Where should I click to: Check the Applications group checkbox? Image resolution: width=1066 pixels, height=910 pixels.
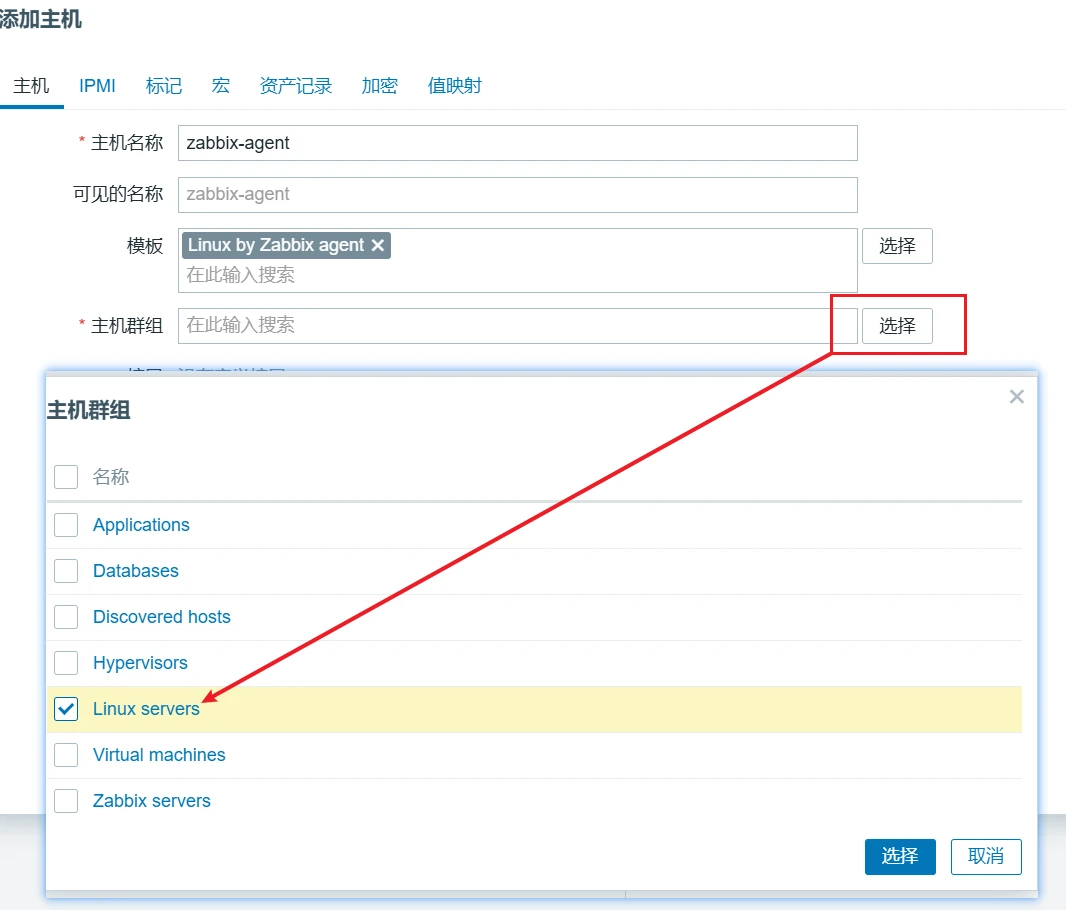point(66,525)
